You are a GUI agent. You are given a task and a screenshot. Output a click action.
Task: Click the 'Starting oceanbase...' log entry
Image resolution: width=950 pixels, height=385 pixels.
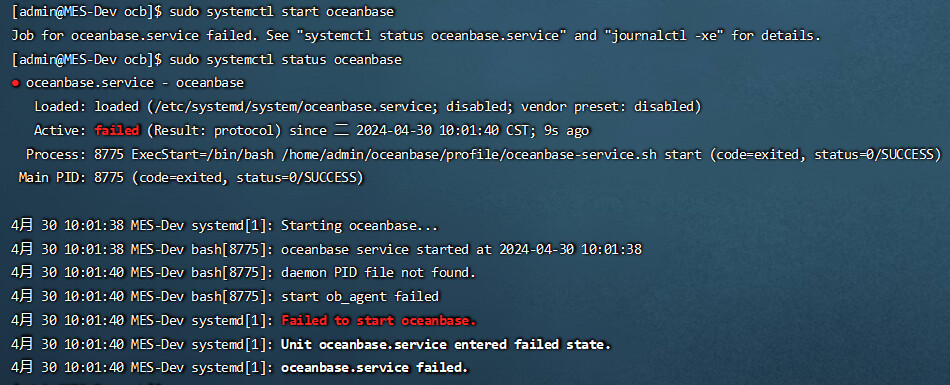coord(360,226)
